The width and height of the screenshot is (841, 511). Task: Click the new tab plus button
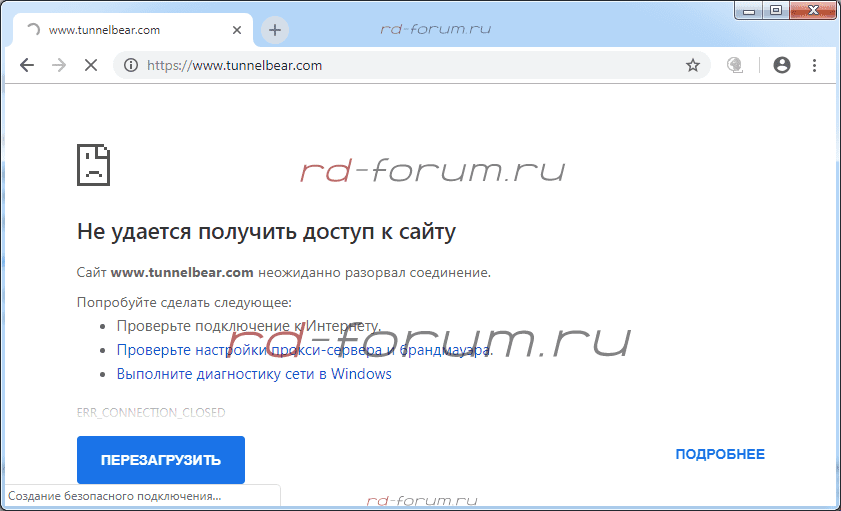[275, 30]
